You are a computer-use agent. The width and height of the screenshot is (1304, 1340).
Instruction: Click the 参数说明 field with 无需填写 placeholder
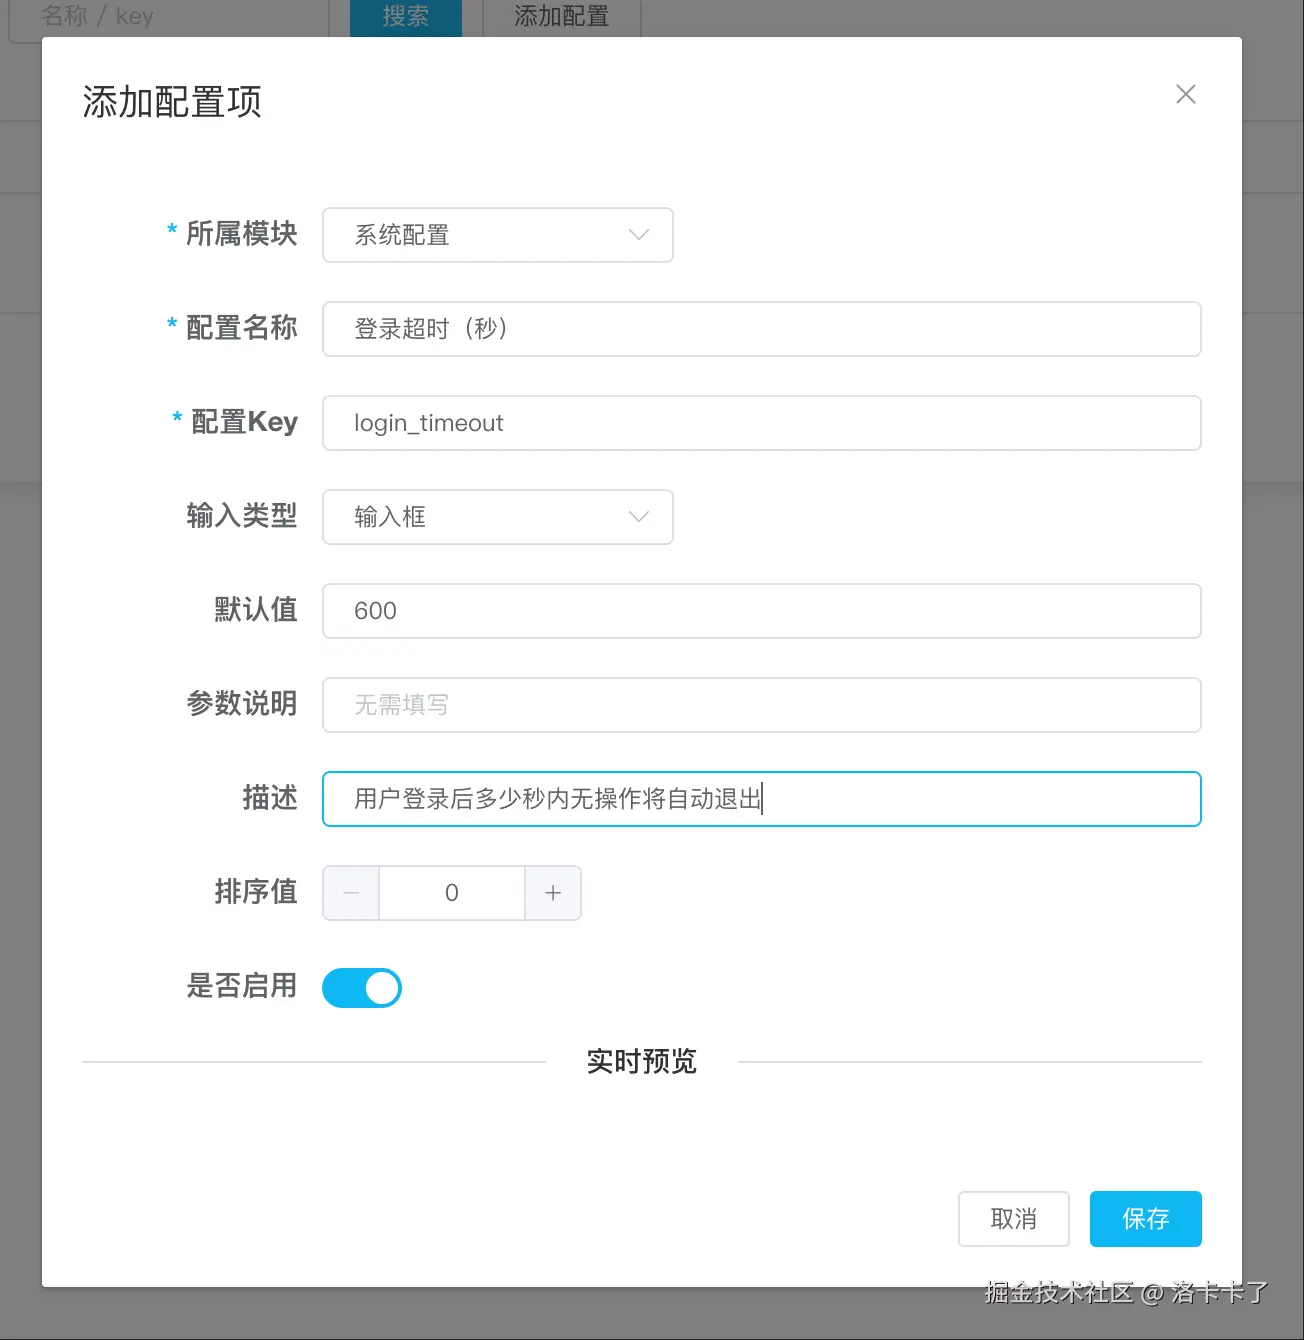pos(761,705)
